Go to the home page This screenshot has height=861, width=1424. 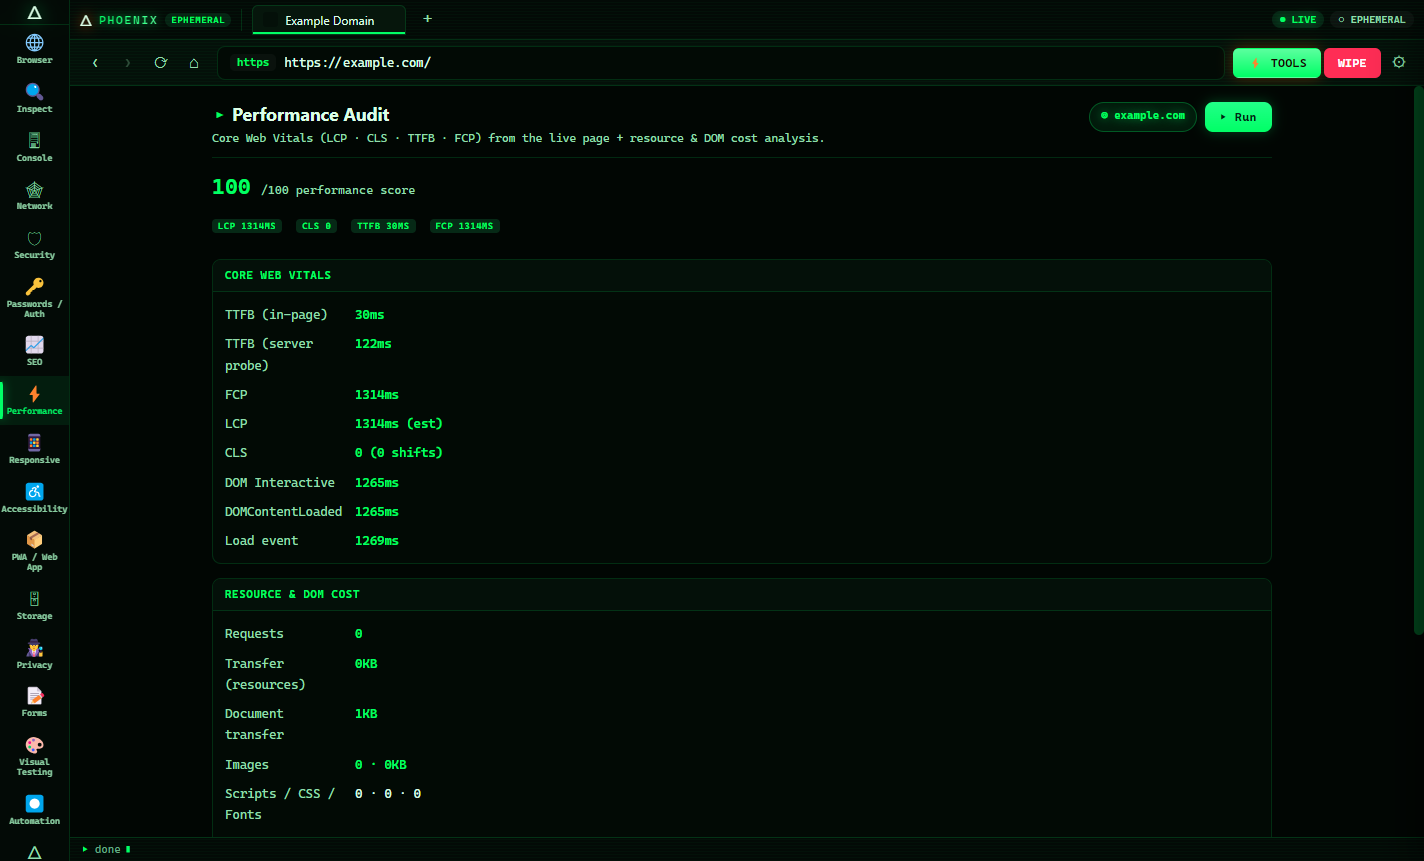pyautogui.click(x=194, y=63)
